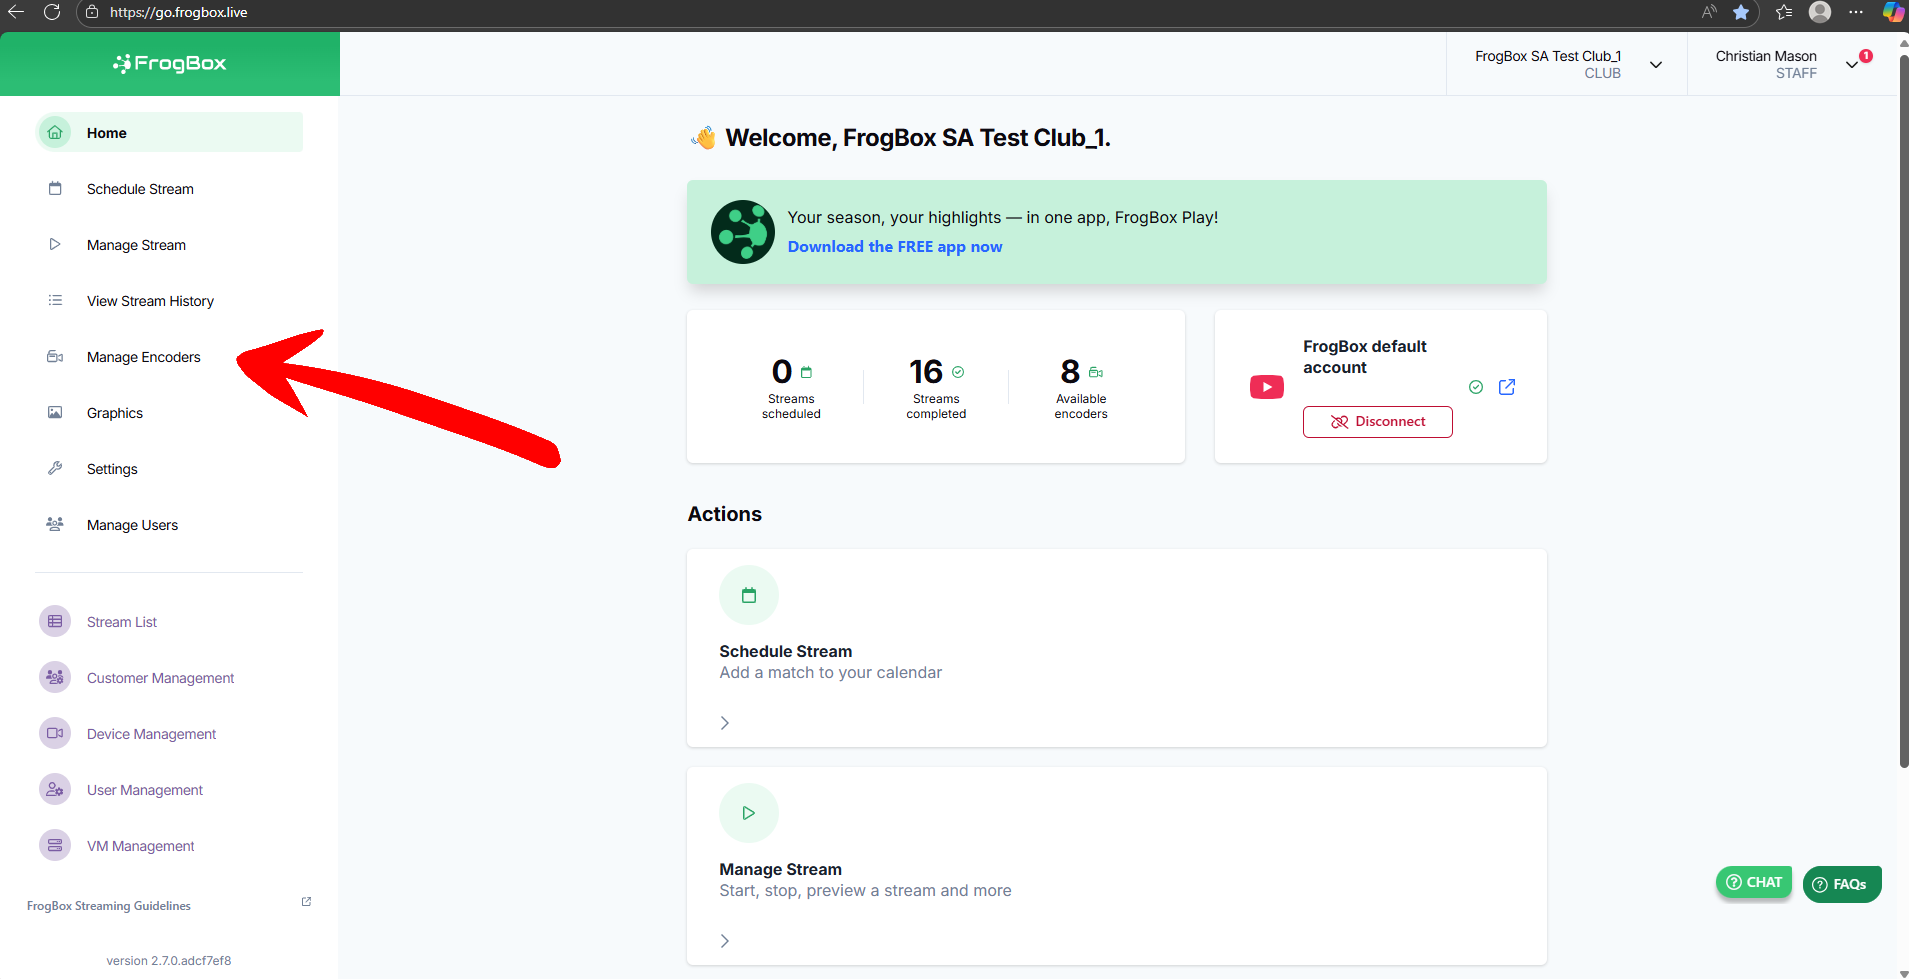This screenshot has height=979, width=1909.
Task: Open the FAQs button
Action: [x=1842, y=884]
